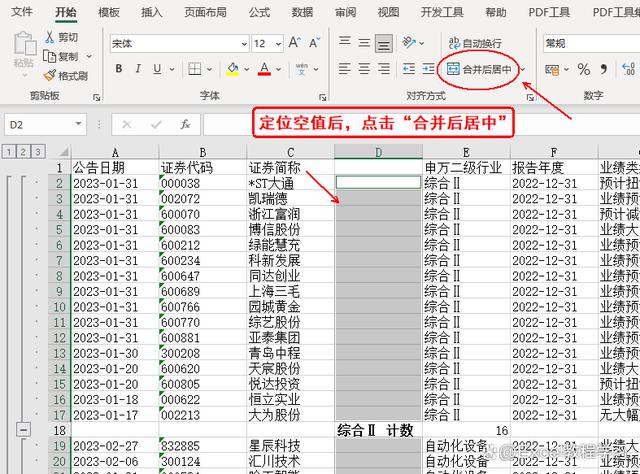This screenshot has width=640, height=474.
Task: Click the formula bar Enter checkmark
Action: coord(156,124)
